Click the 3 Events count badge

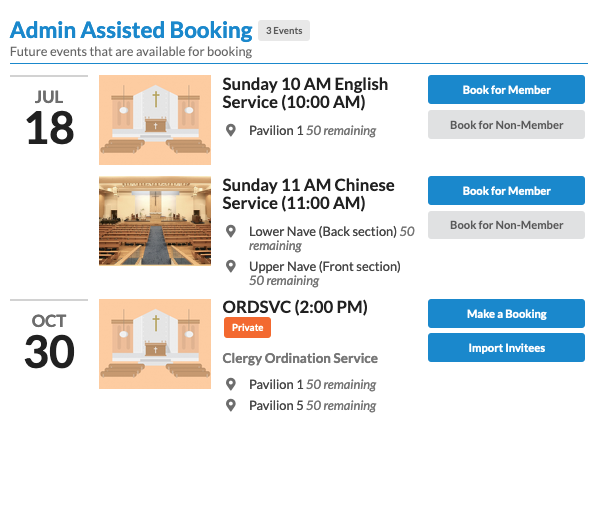tap(284, 30)
